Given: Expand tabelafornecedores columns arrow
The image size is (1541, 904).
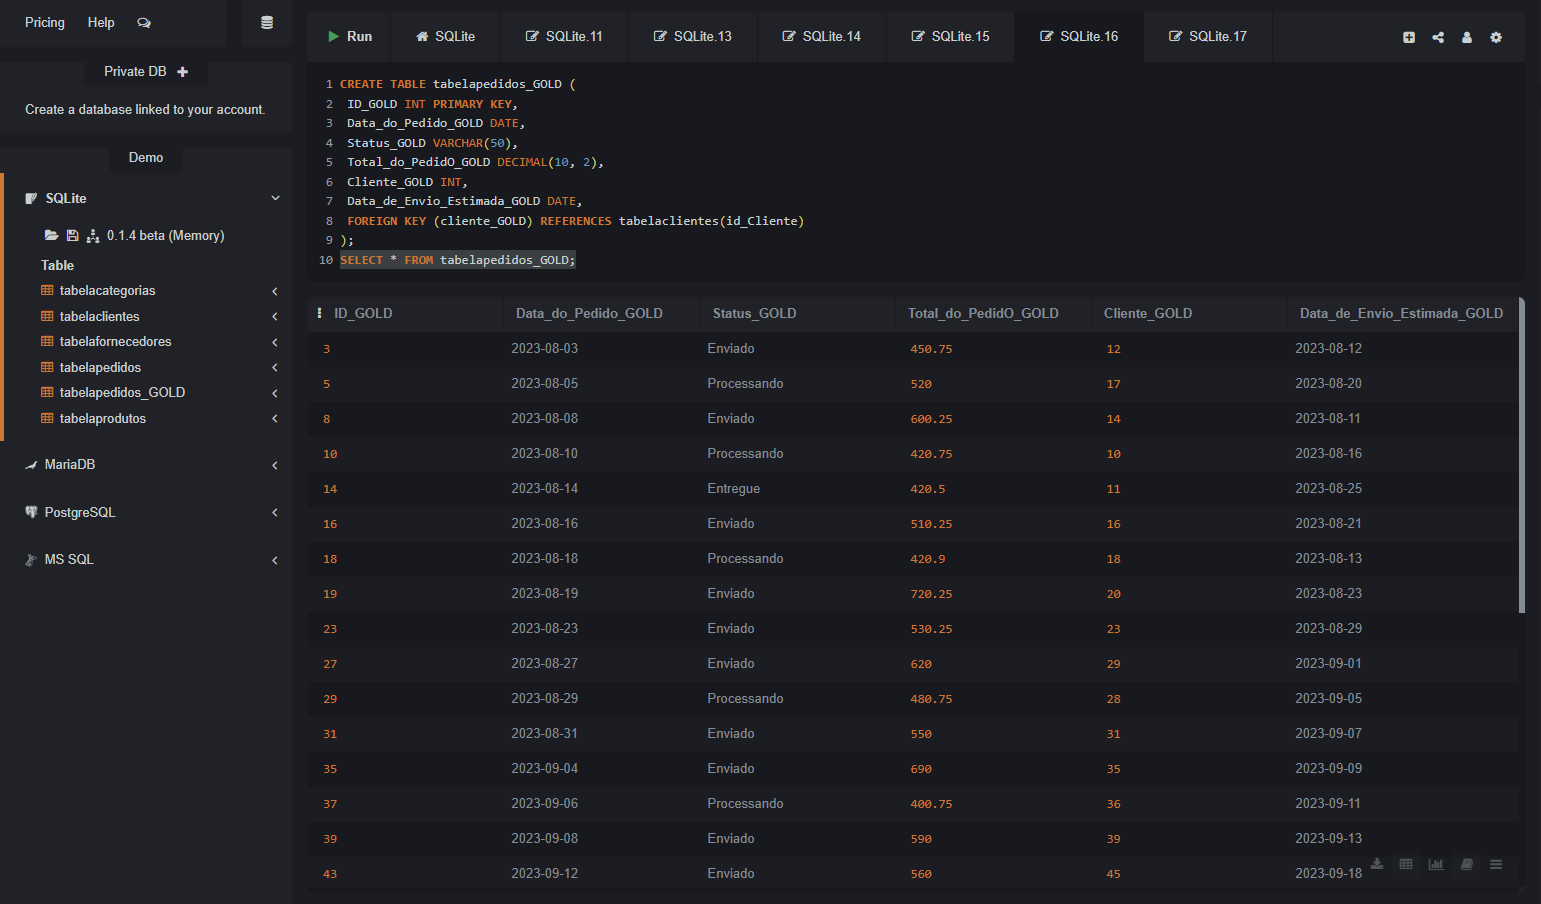Looking at the screenshot, I should tap(275, 342).
